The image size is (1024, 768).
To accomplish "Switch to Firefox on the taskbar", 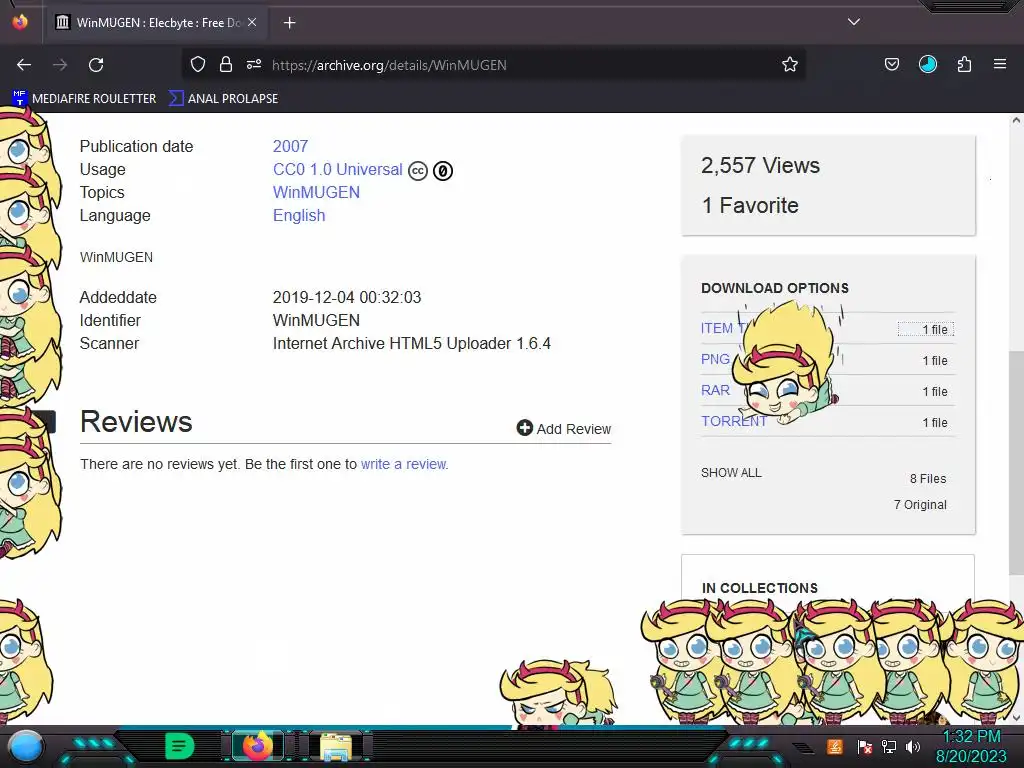I will (258, 746).
